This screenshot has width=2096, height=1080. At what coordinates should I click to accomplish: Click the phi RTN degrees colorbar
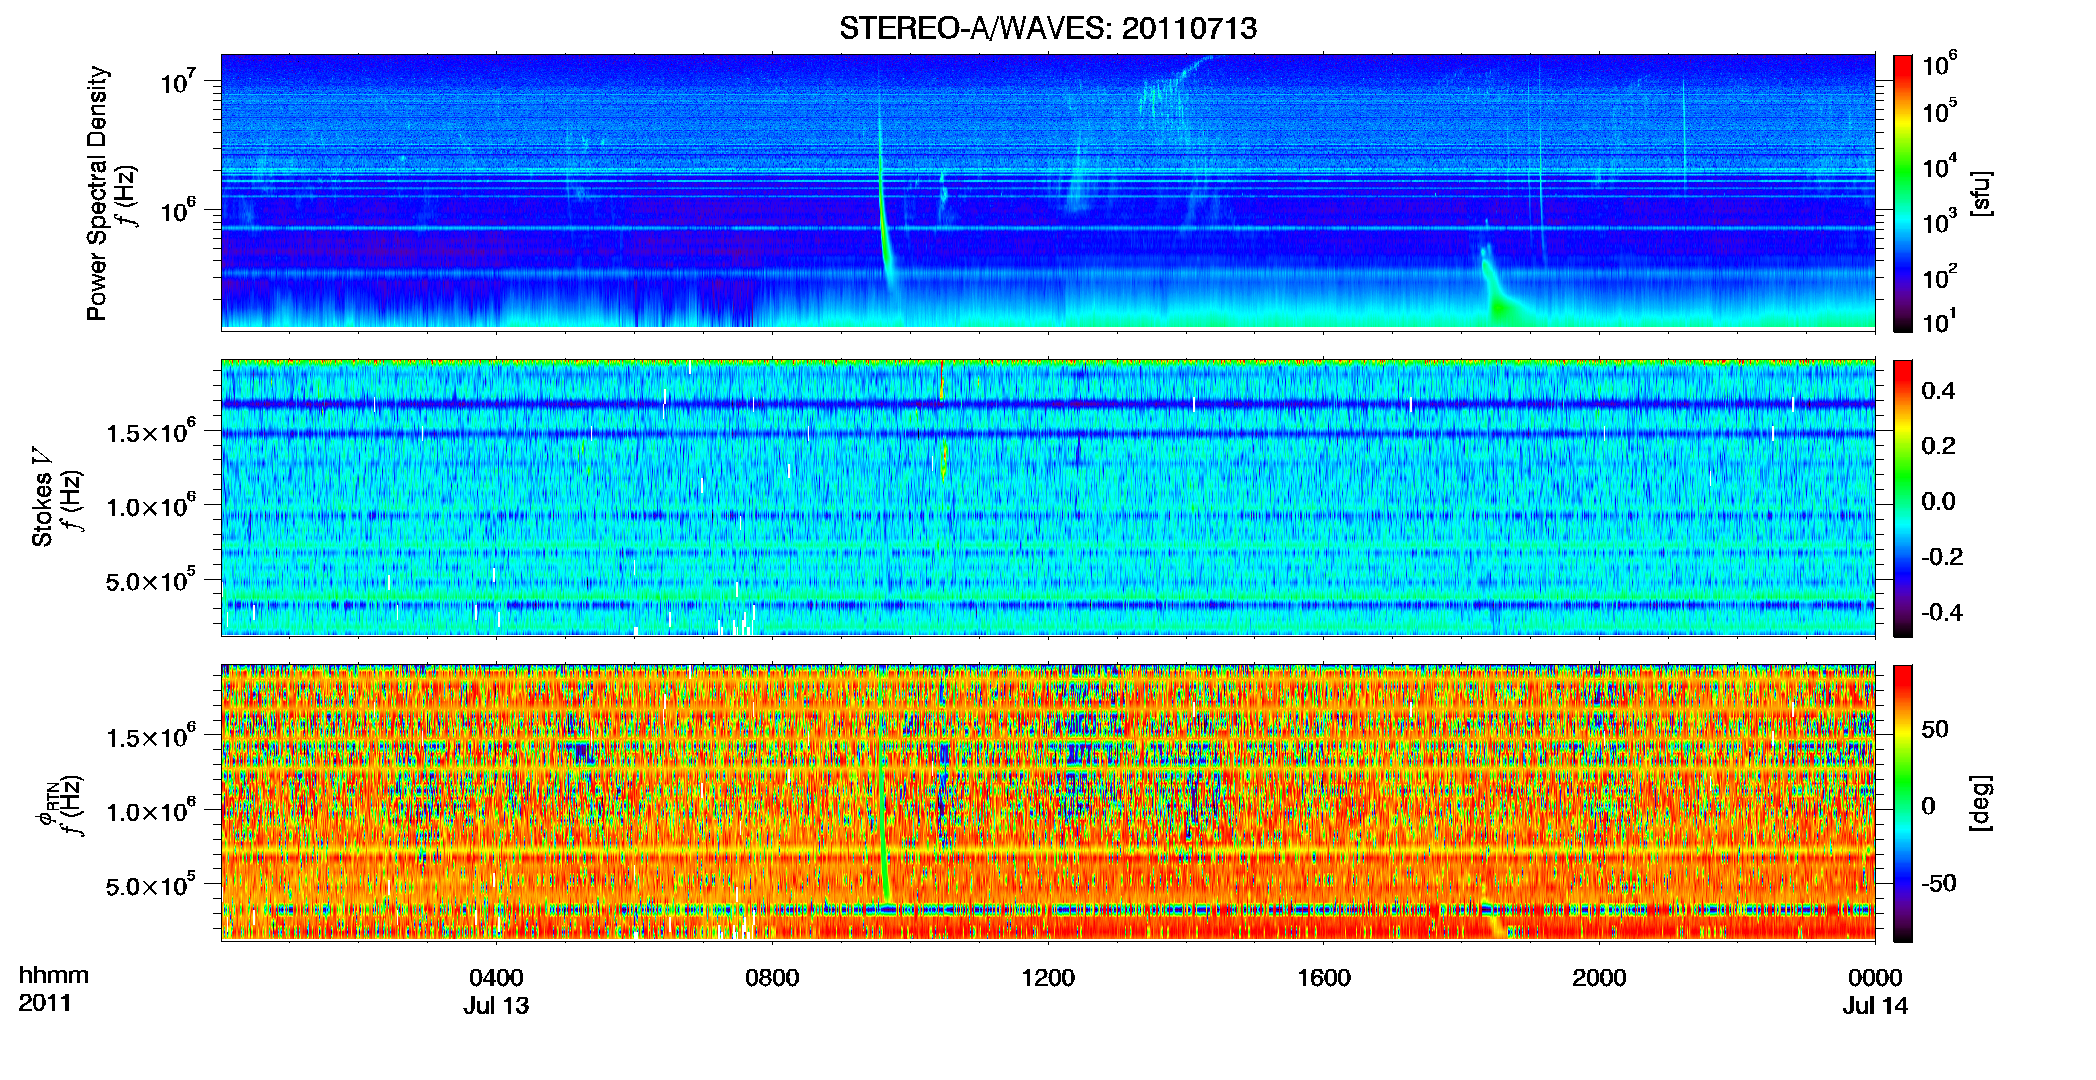pyautogui.click(x=1902, y=803)
